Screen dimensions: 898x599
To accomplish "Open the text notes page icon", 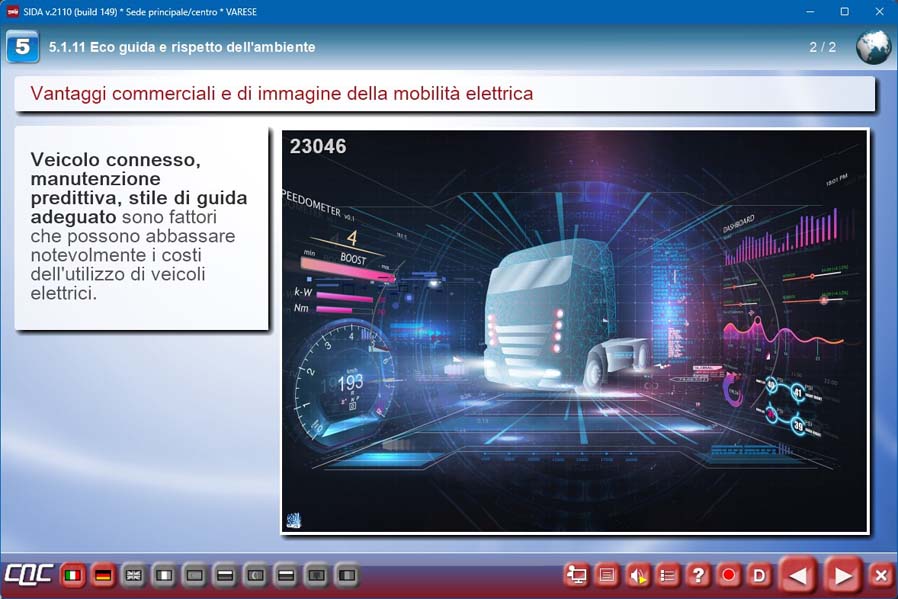I will click(606, 575).
